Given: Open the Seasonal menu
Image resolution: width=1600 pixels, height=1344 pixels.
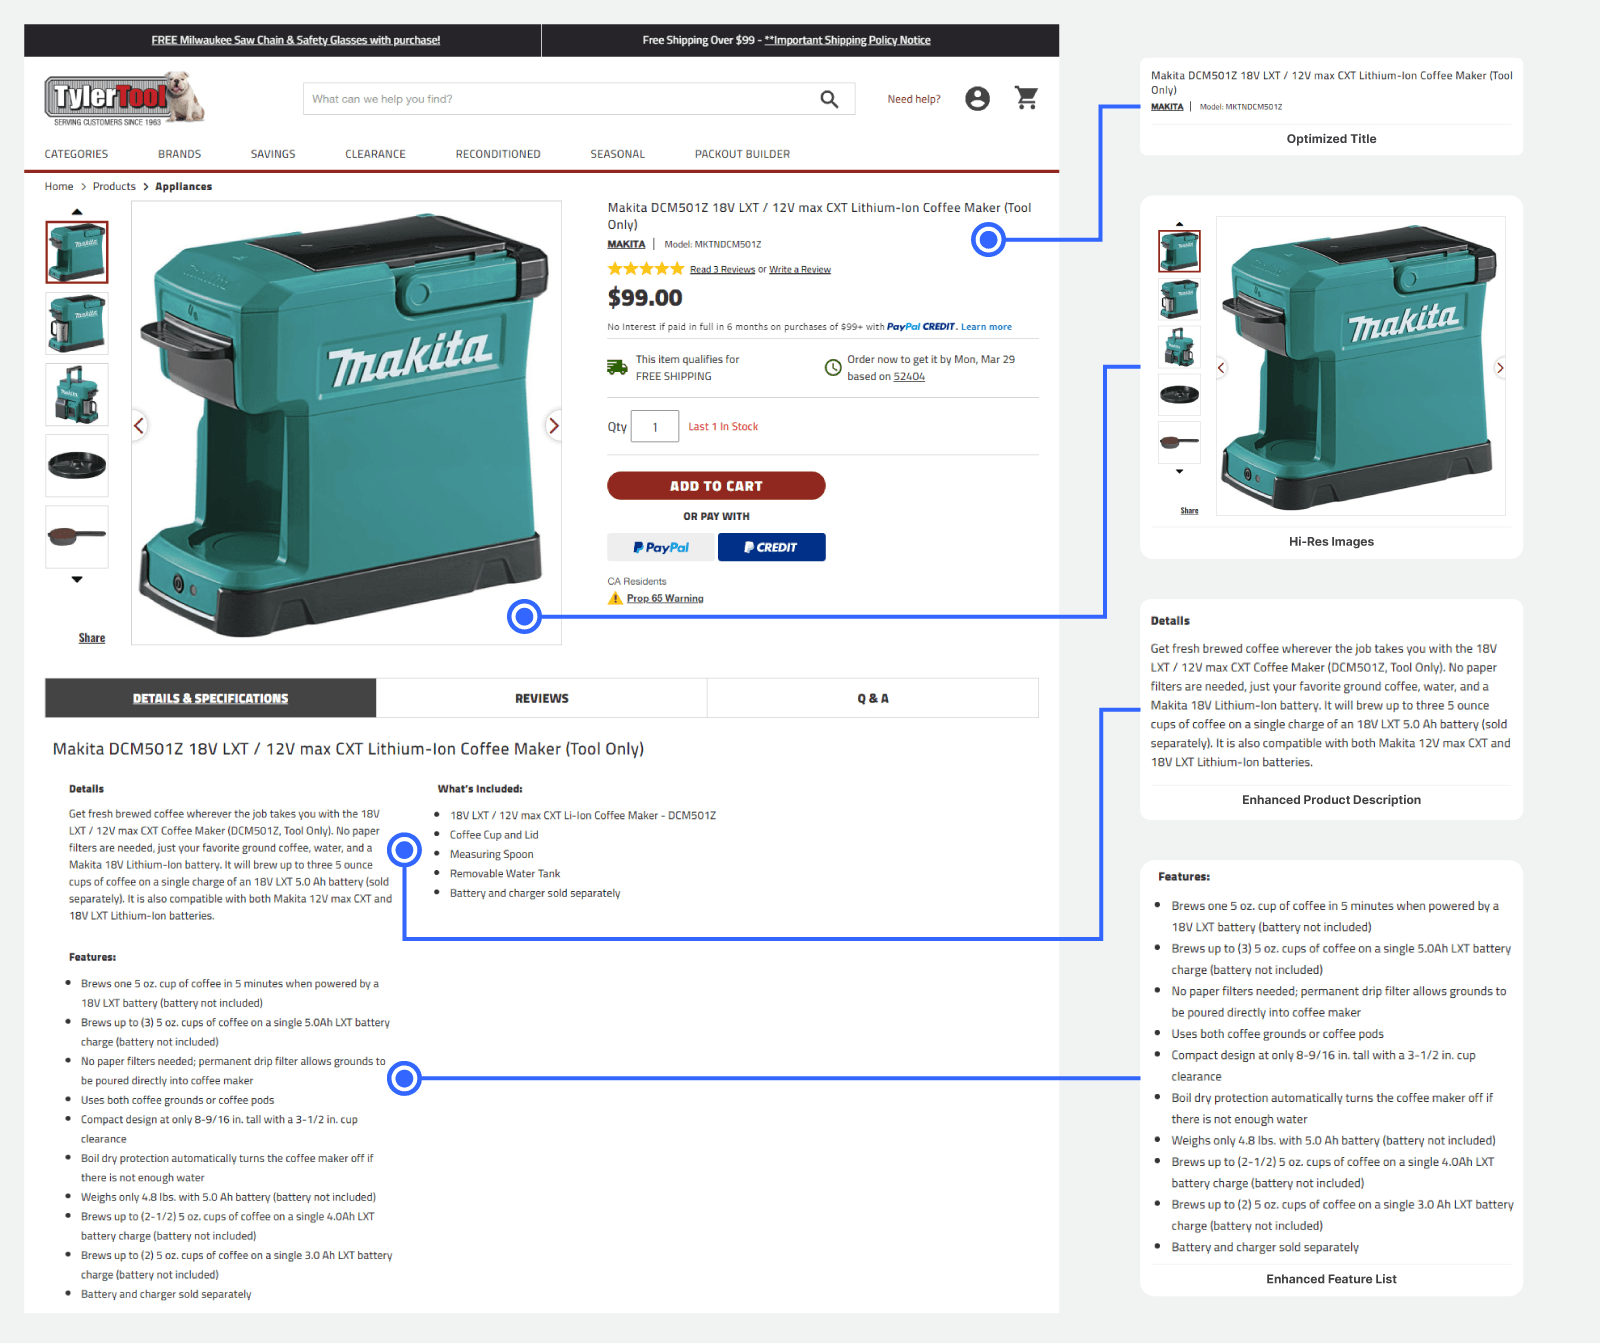Looking at the screenshot, I should coord(617,154).
